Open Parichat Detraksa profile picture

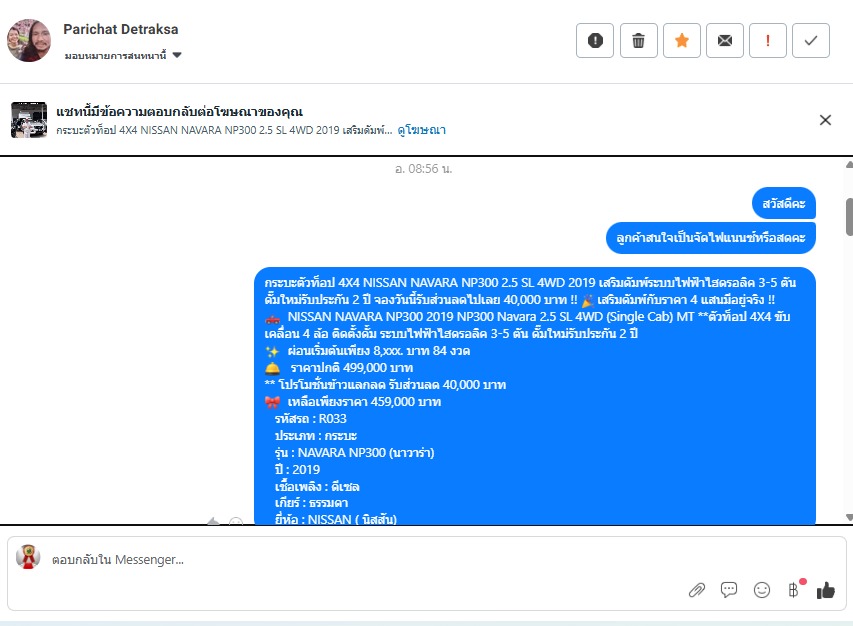point(29,40)
